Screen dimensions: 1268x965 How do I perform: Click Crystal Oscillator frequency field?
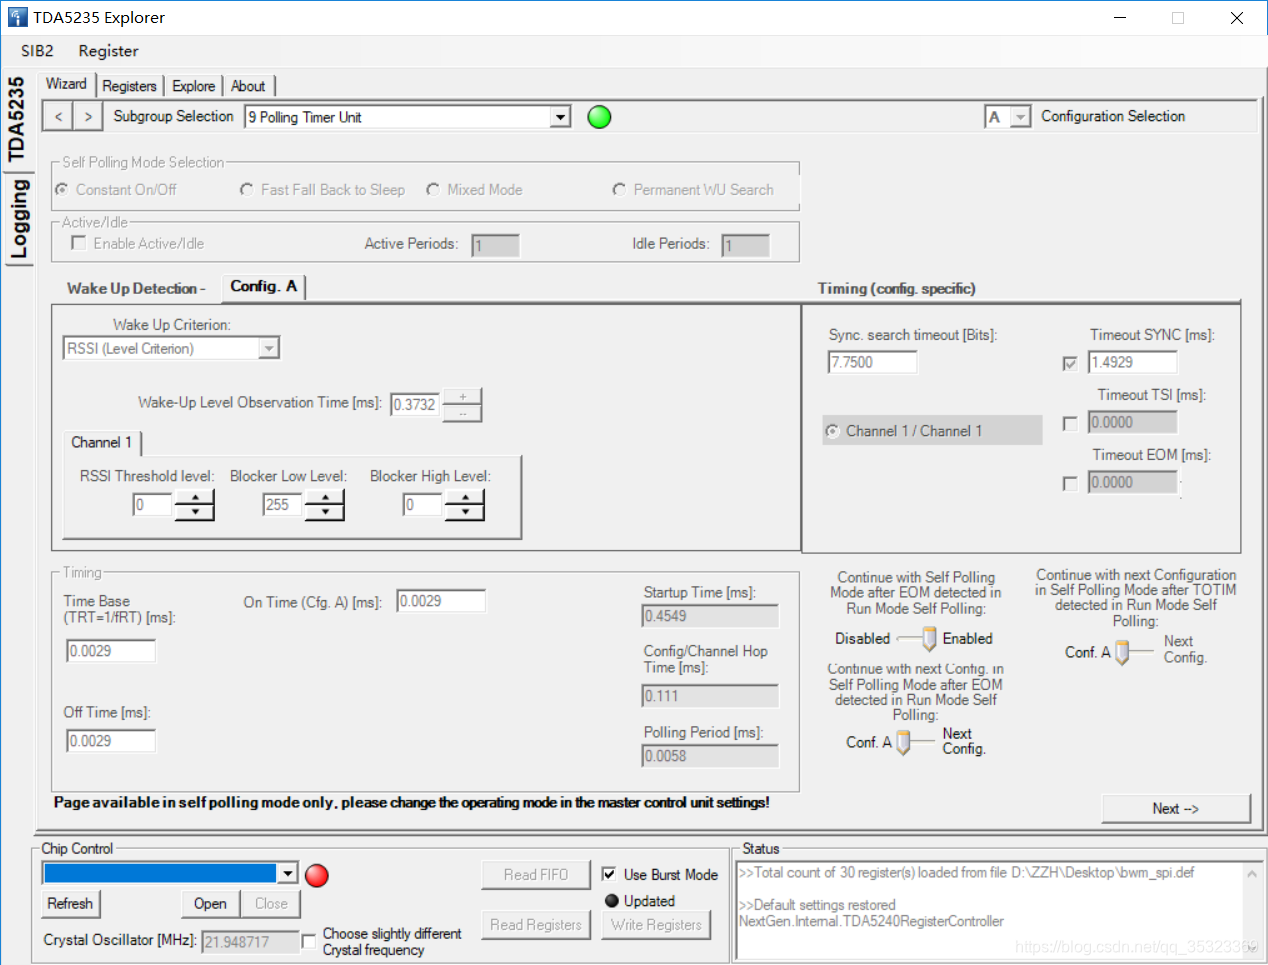(250, 941)
